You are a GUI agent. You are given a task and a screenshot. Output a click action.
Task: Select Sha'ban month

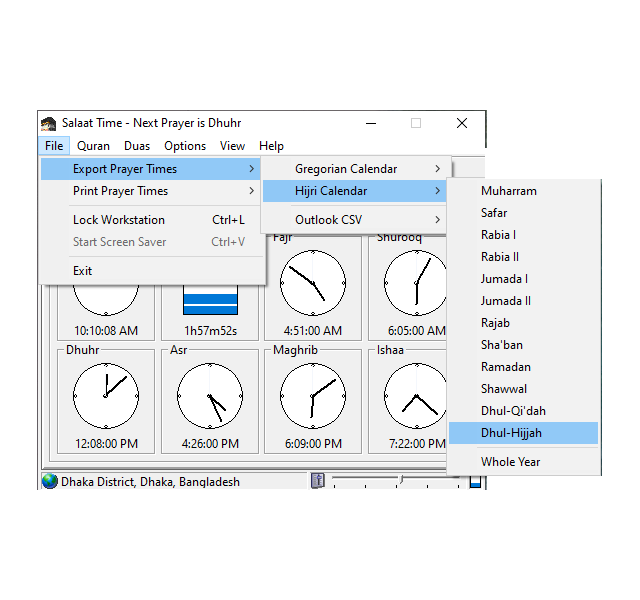523,345
